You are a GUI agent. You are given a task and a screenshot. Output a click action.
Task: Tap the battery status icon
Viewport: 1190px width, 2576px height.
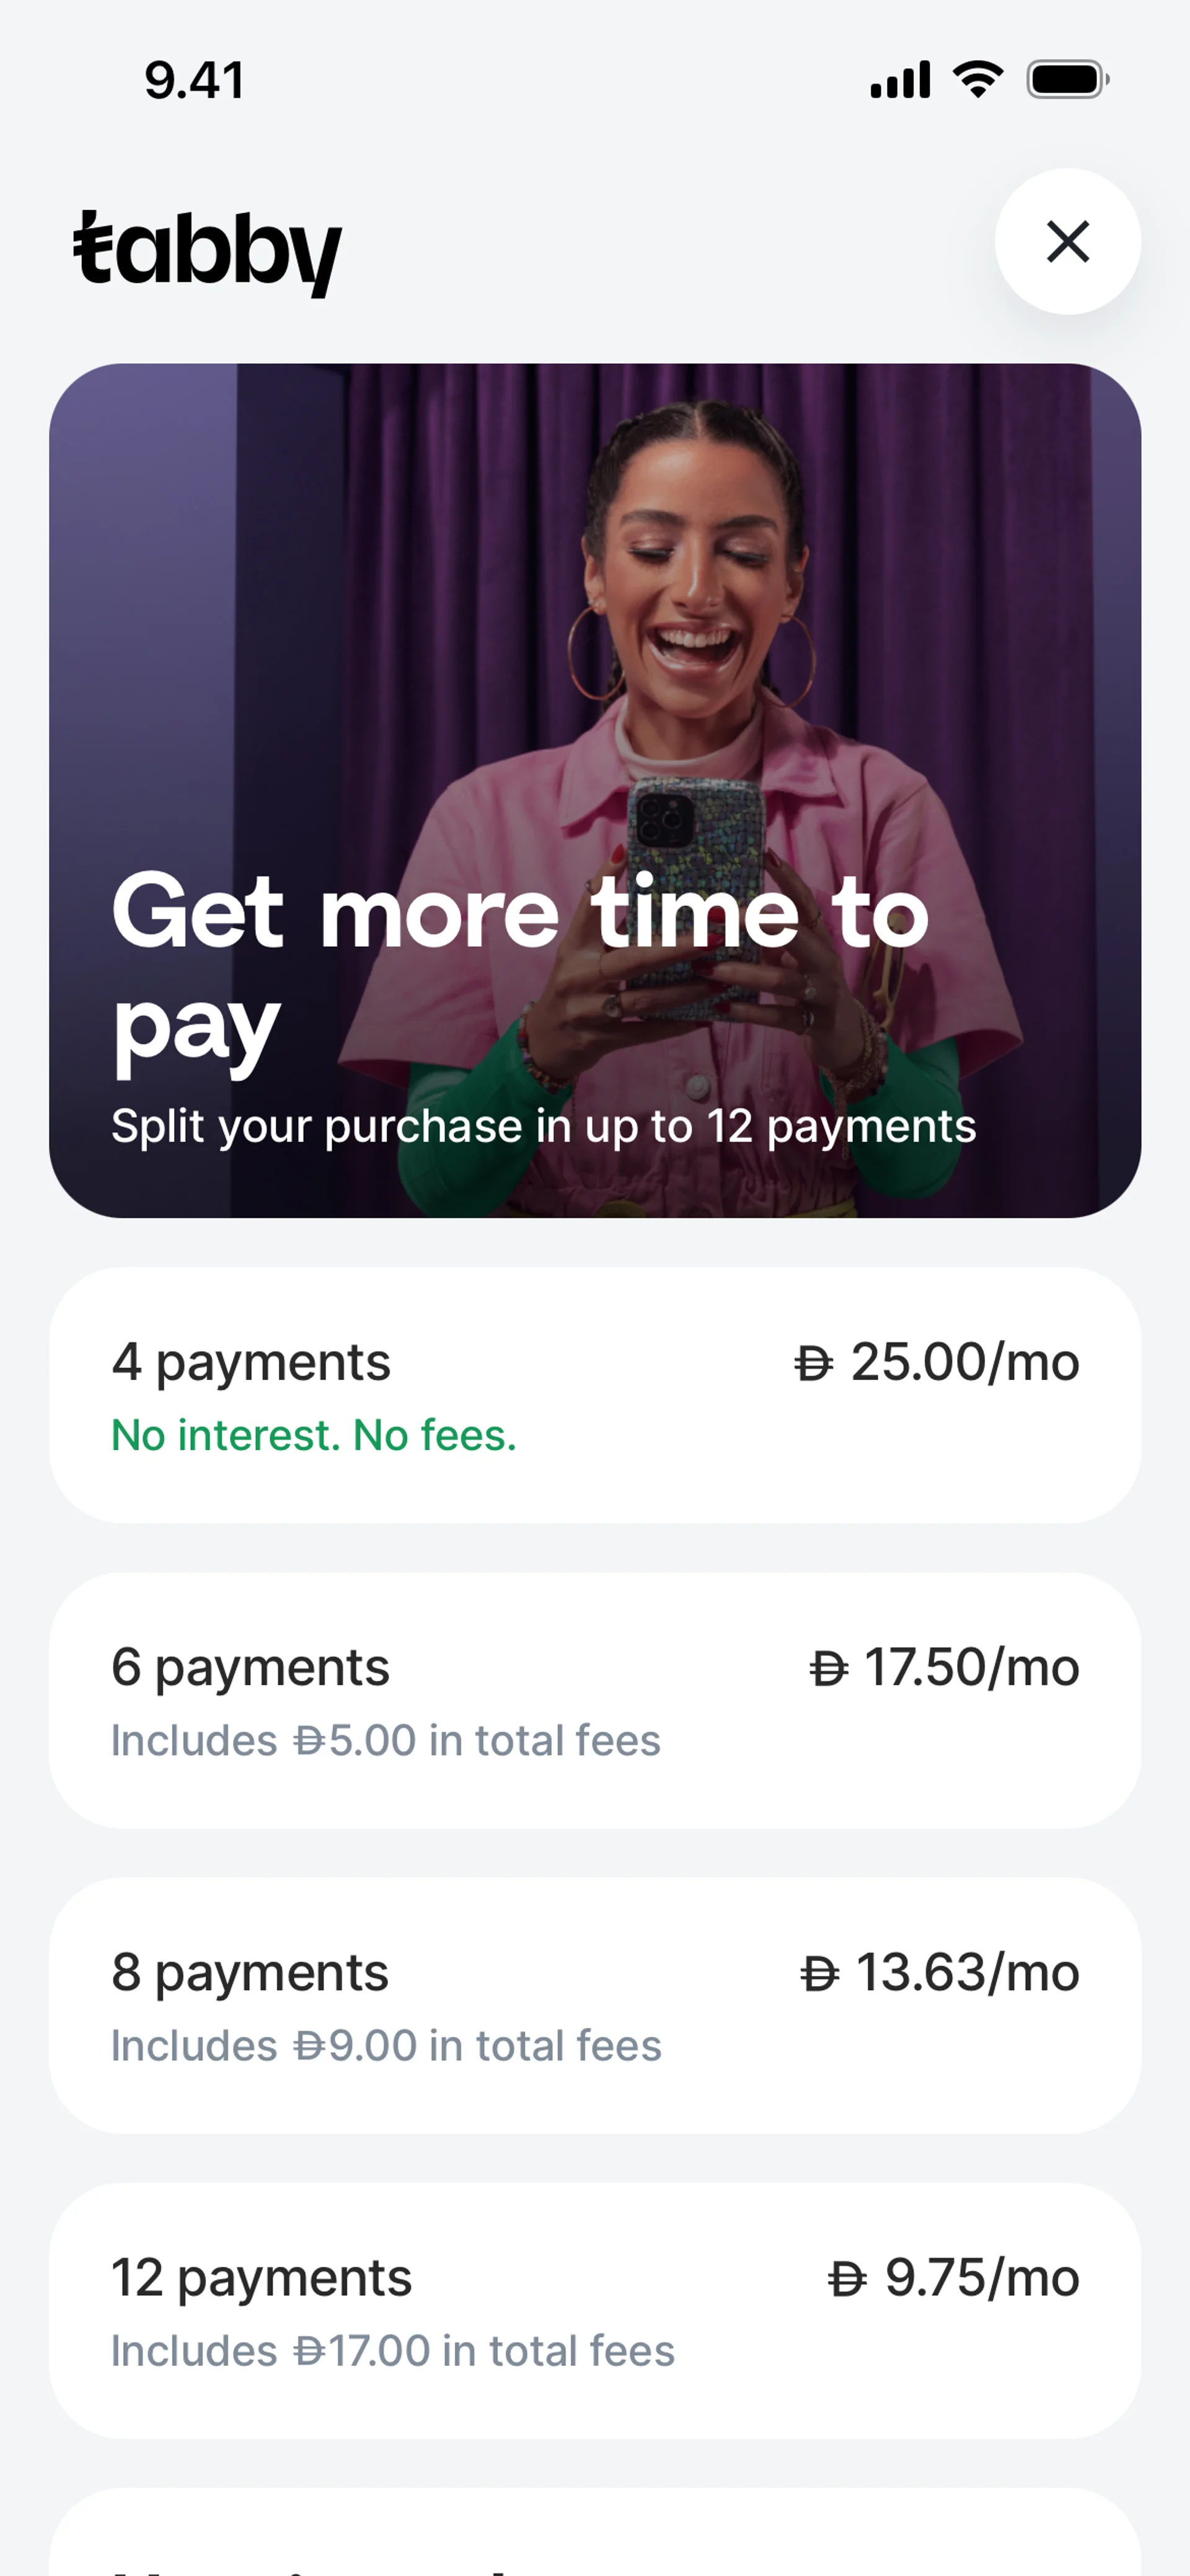[1067, 80]
